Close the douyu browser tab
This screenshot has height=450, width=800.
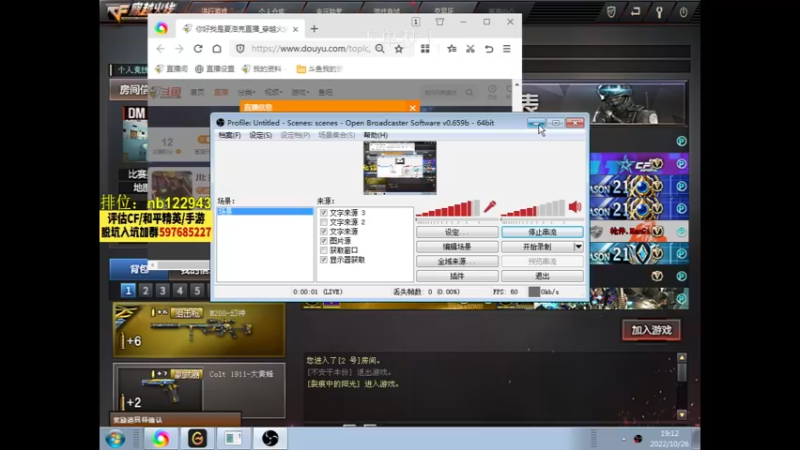point(295,30)
